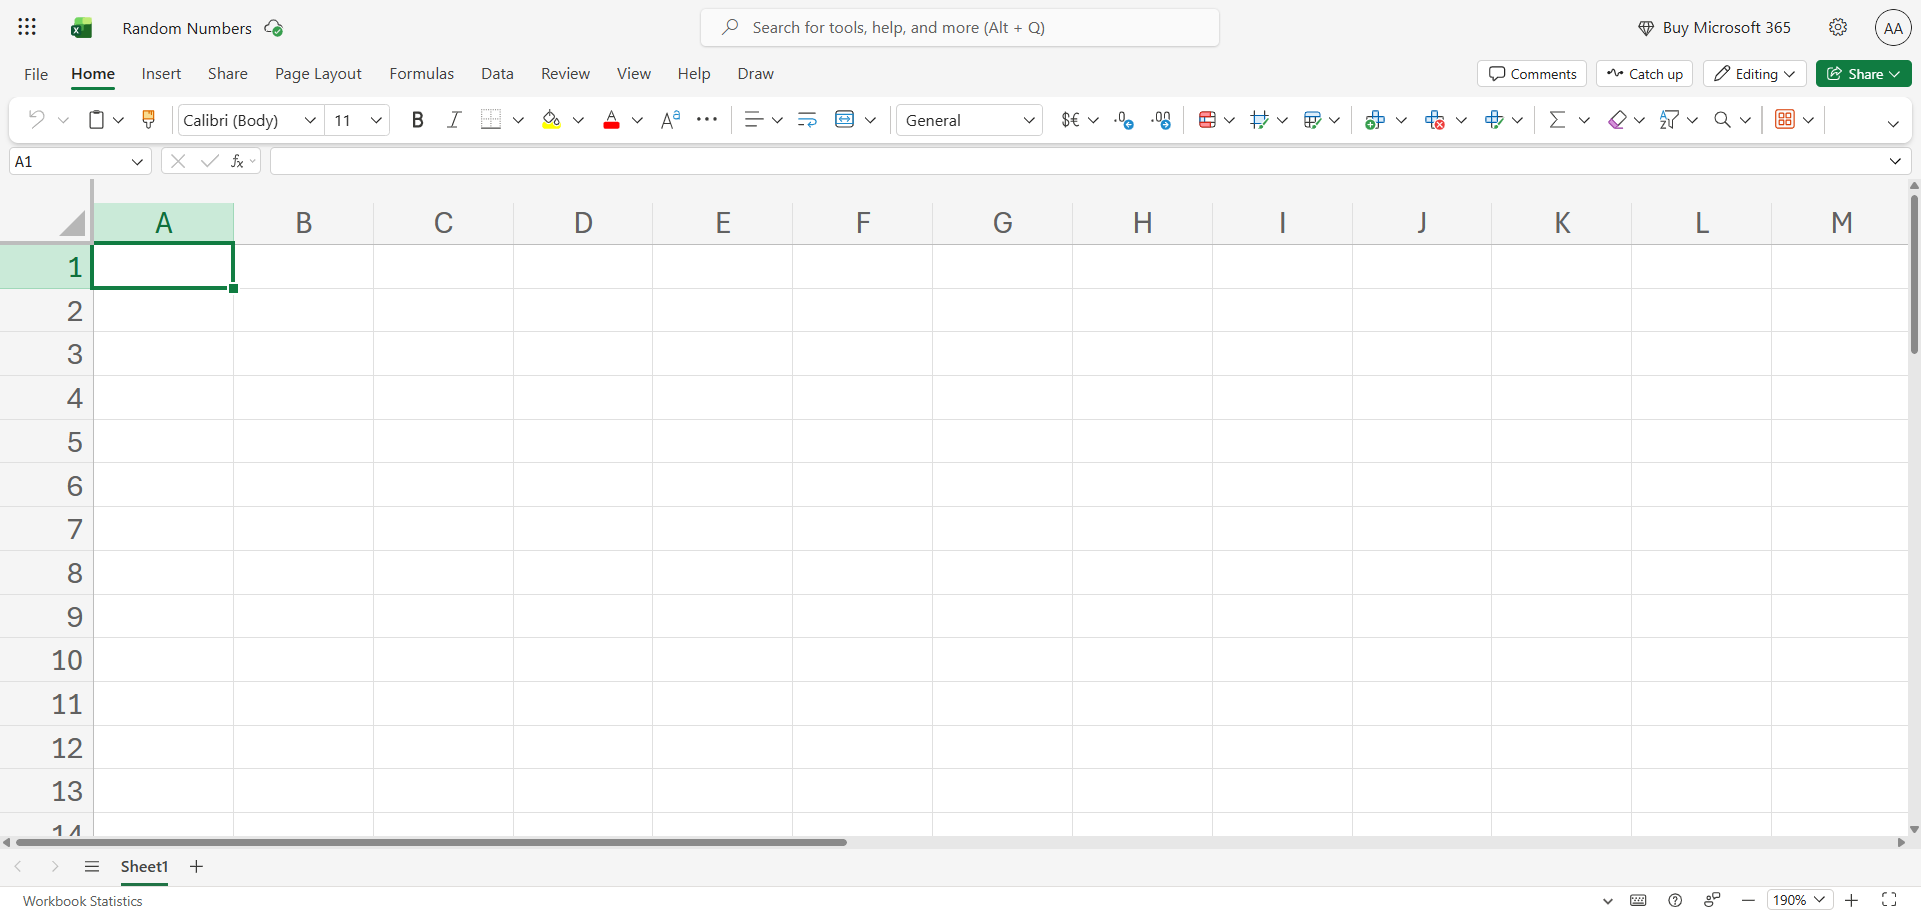Click the text alignment icon
Image resolution: width=1921 pixels, height=912 pixels.
point(754,120)
